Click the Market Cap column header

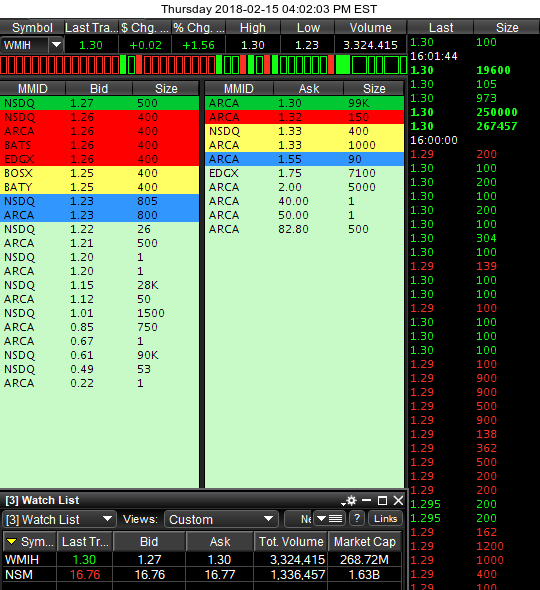tap(365, 541)
